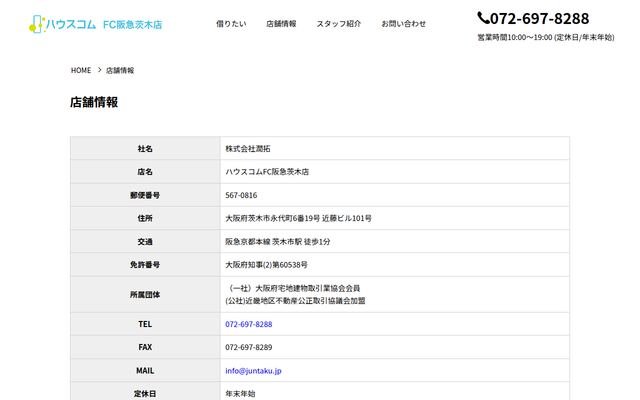Screen dimensions: 640x400
Task: Click the 店名 row label
Action: (145, 172)
